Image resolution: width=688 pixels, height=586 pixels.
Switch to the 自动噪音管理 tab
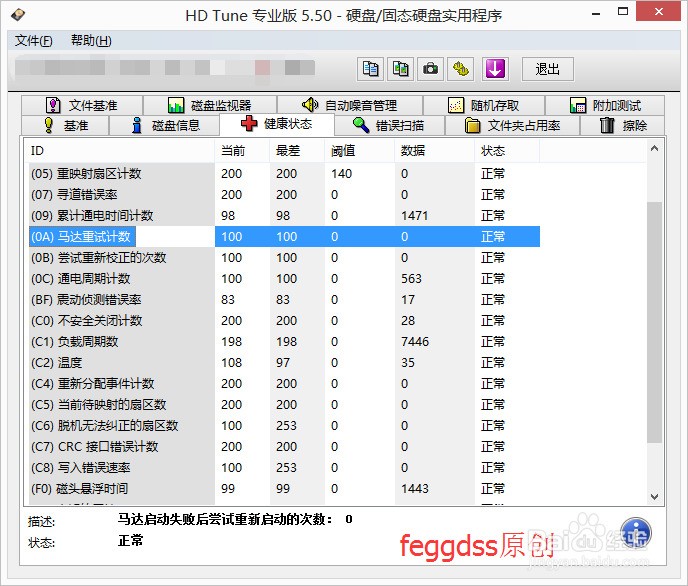click(350, 105)
